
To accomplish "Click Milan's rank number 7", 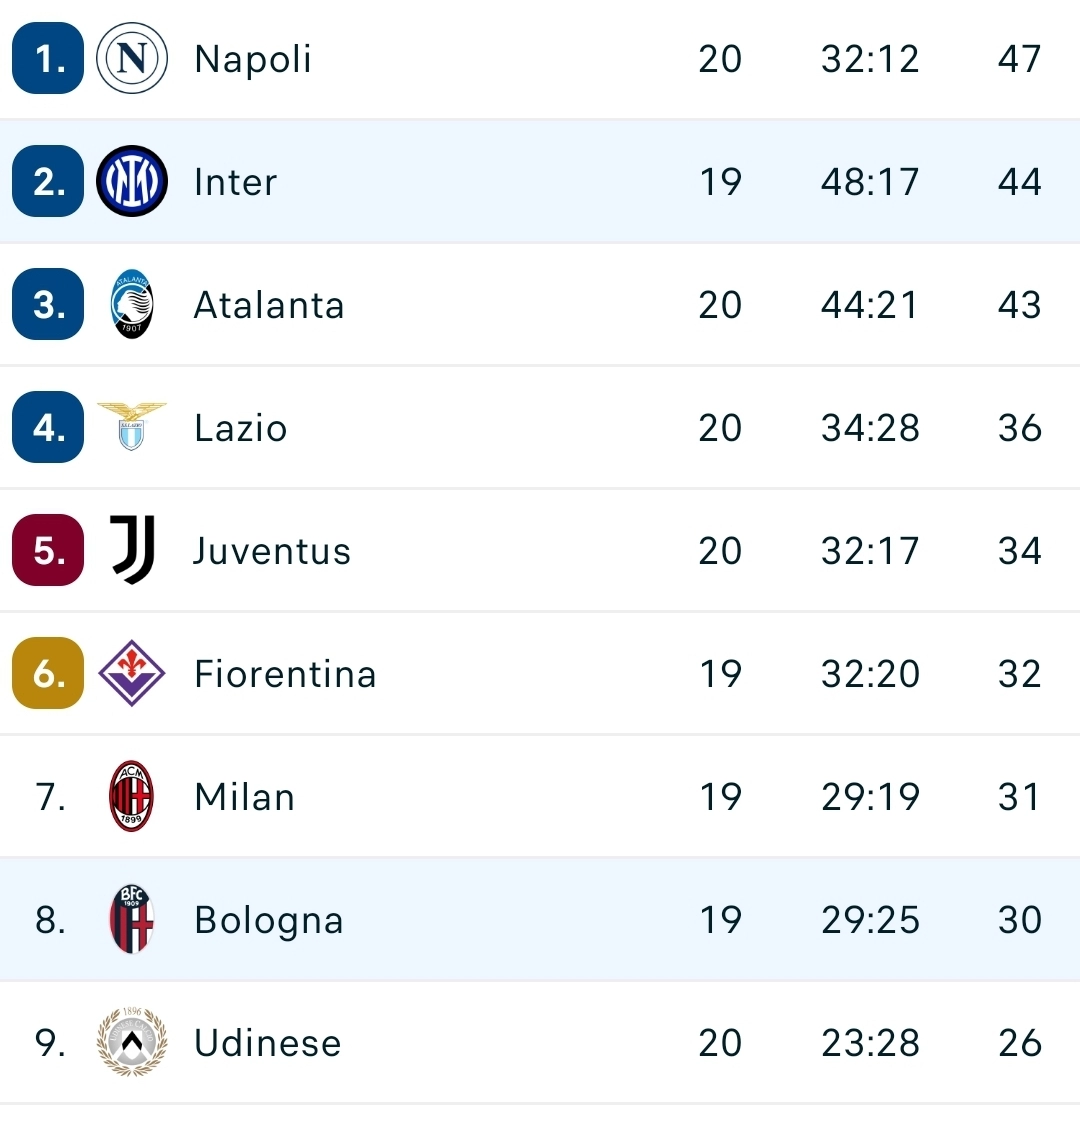I will pyautogui.click(x=50, y=797).
